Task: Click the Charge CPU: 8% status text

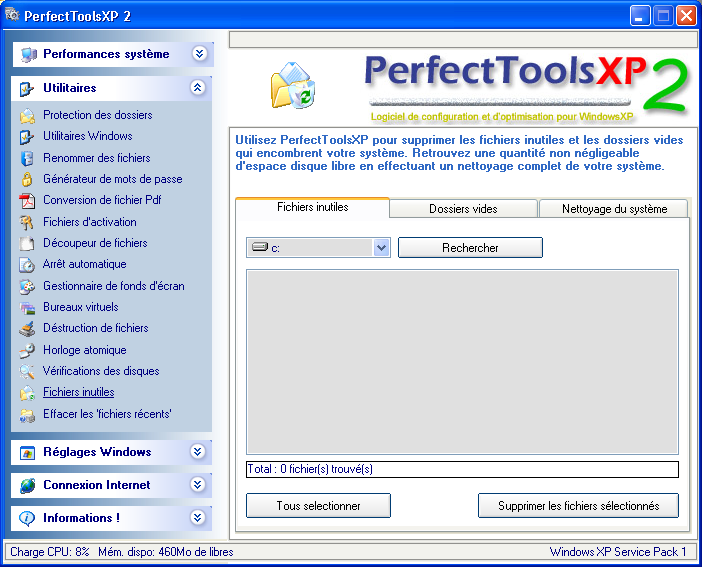Action: coord(50,552)
